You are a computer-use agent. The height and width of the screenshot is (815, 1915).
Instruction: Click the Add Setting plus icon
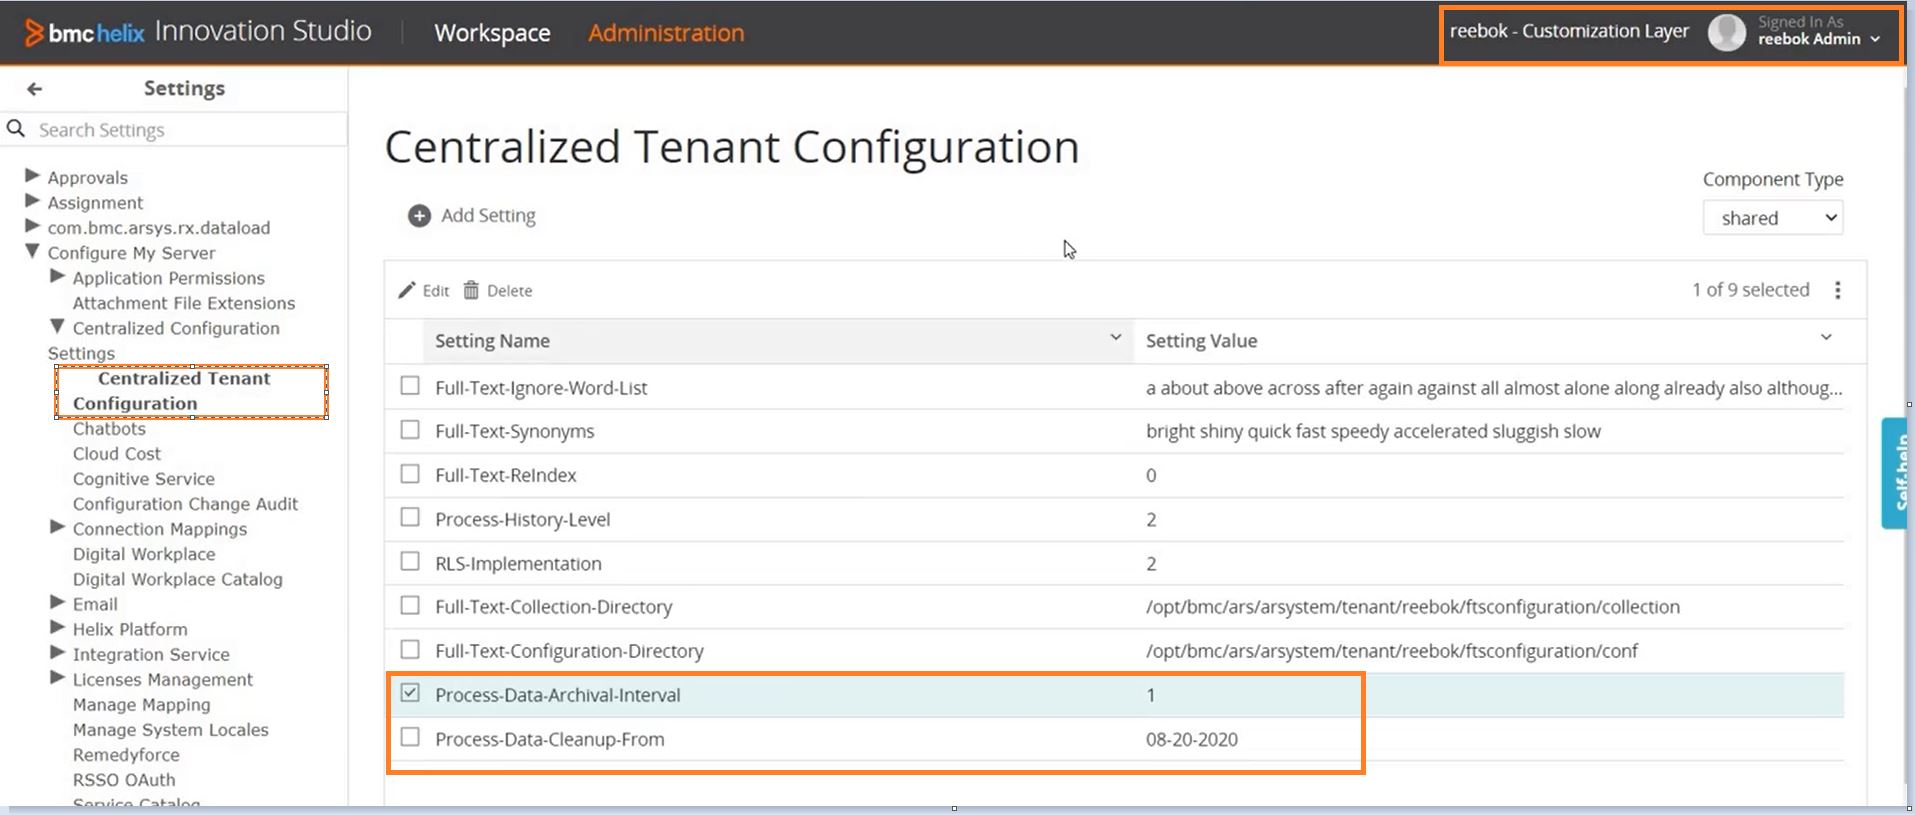[419, 216]
